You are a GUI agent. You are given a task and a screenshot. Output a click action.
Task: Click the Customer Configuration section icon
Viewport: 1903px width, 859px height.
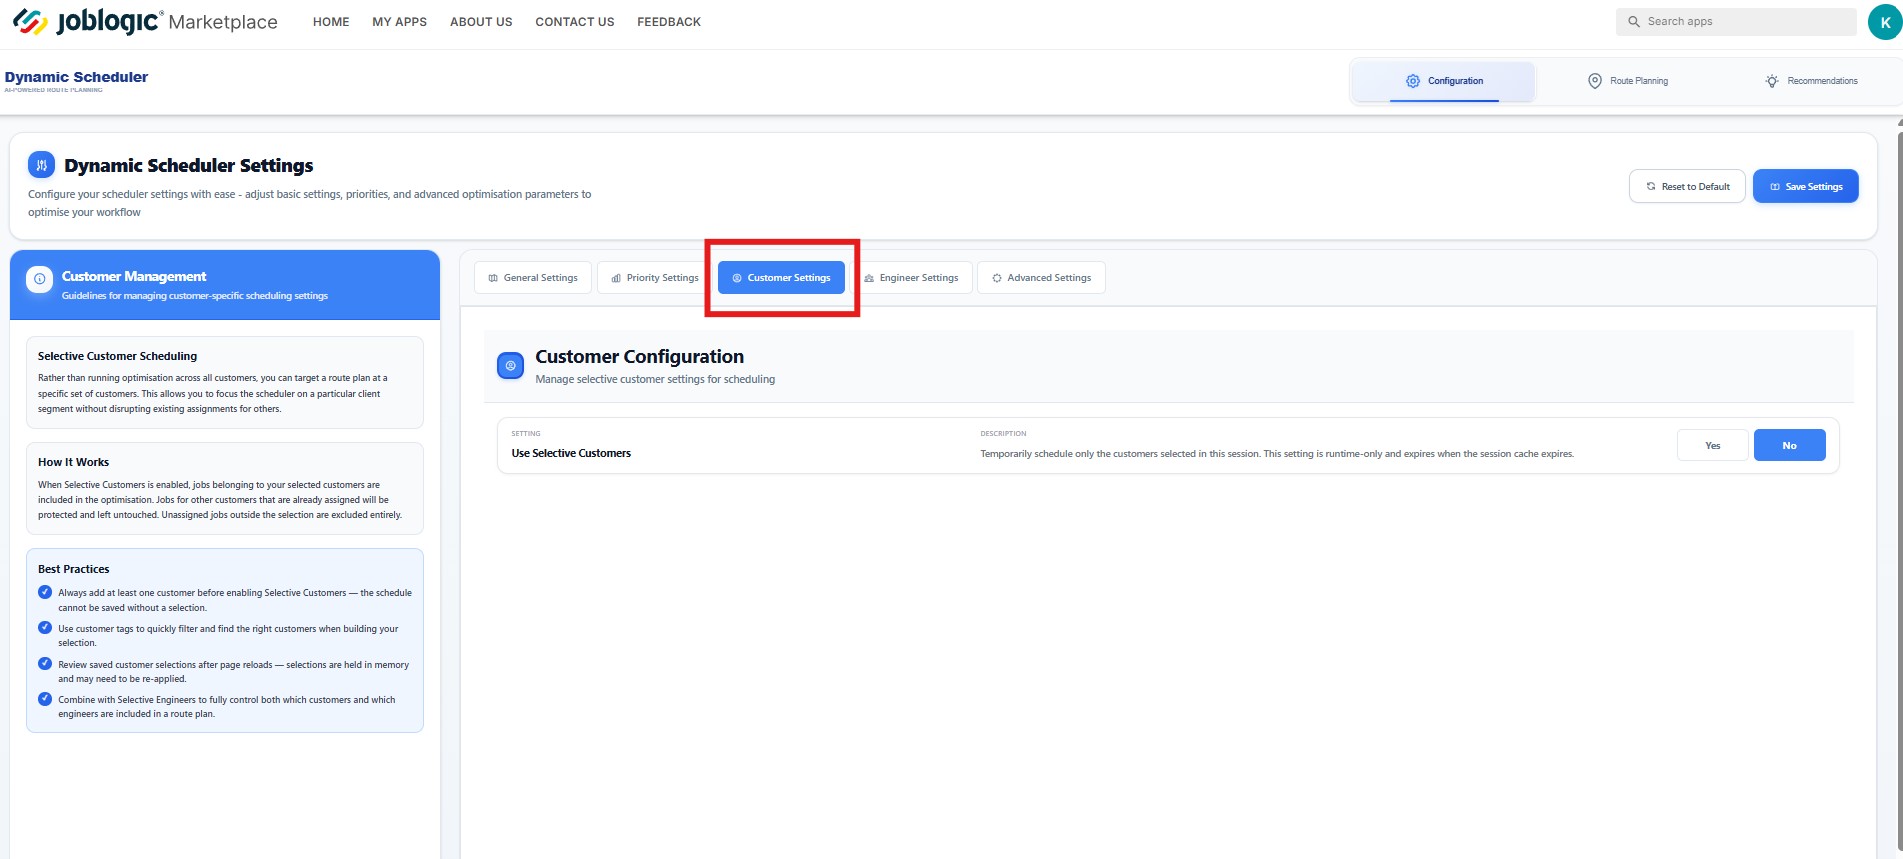[510, 366]
